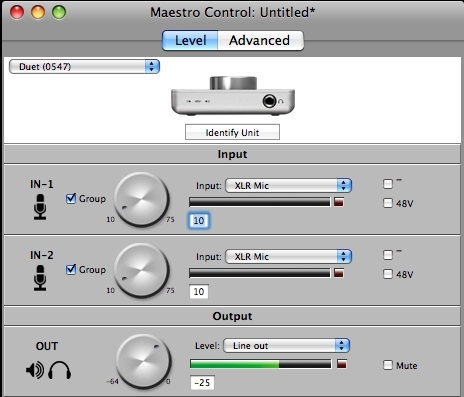The width and height of the screenshot is (464, 397).
Task: Enable the IN-1 phase invert checkbox
Action: [388, 184]
